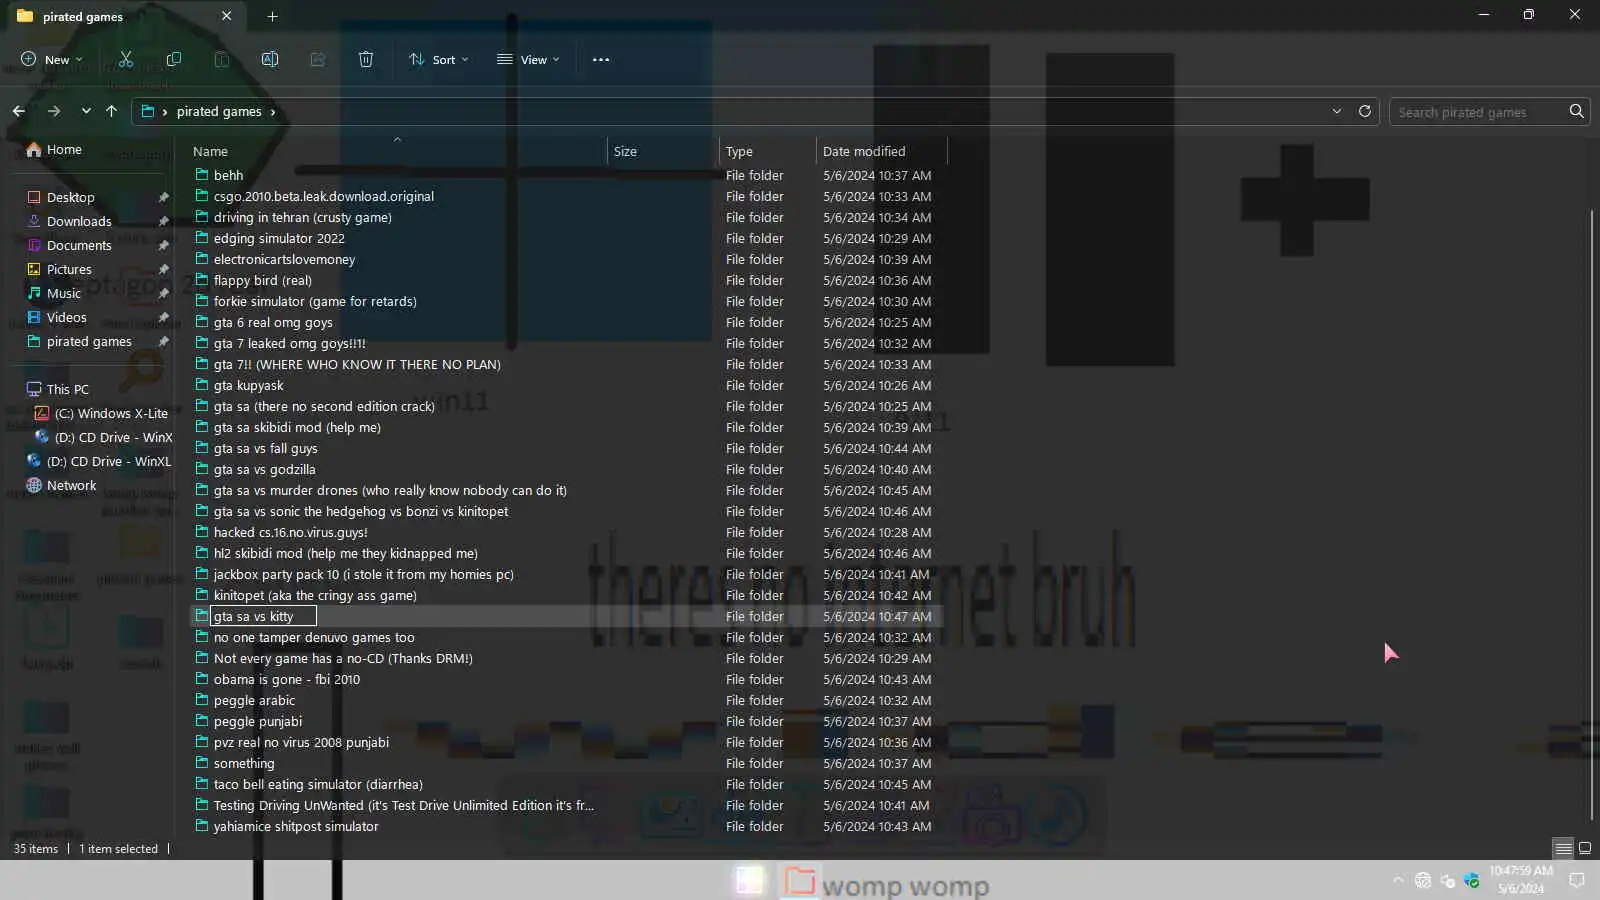Viewport: 1600px width, 900px height.
Task: Open Documents in the navigation pane
Action: (79, 245)
